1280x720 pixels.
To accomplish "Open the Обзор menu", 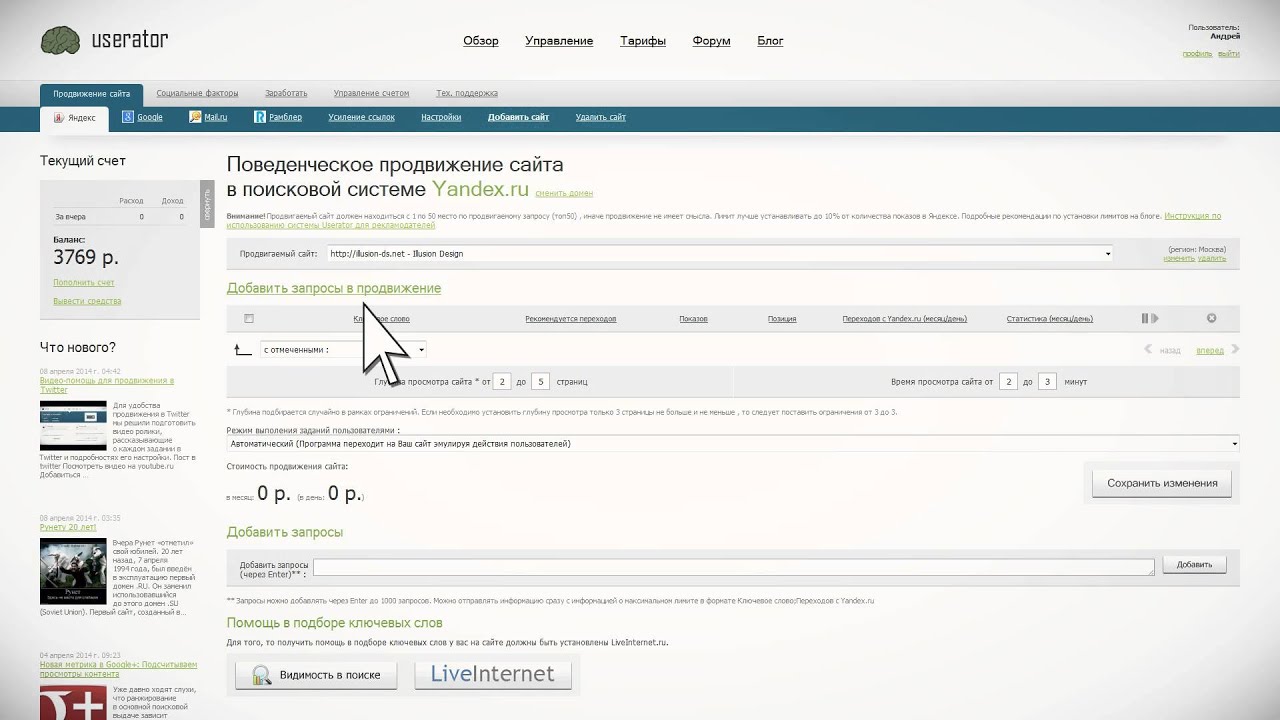I will pyautogui.click(x=481, y=41).
